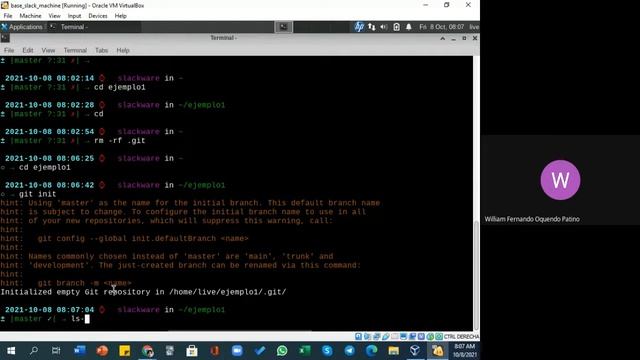Open the VirtualBox Devices menu
640x360 pixels.
[x=98, y=16]
